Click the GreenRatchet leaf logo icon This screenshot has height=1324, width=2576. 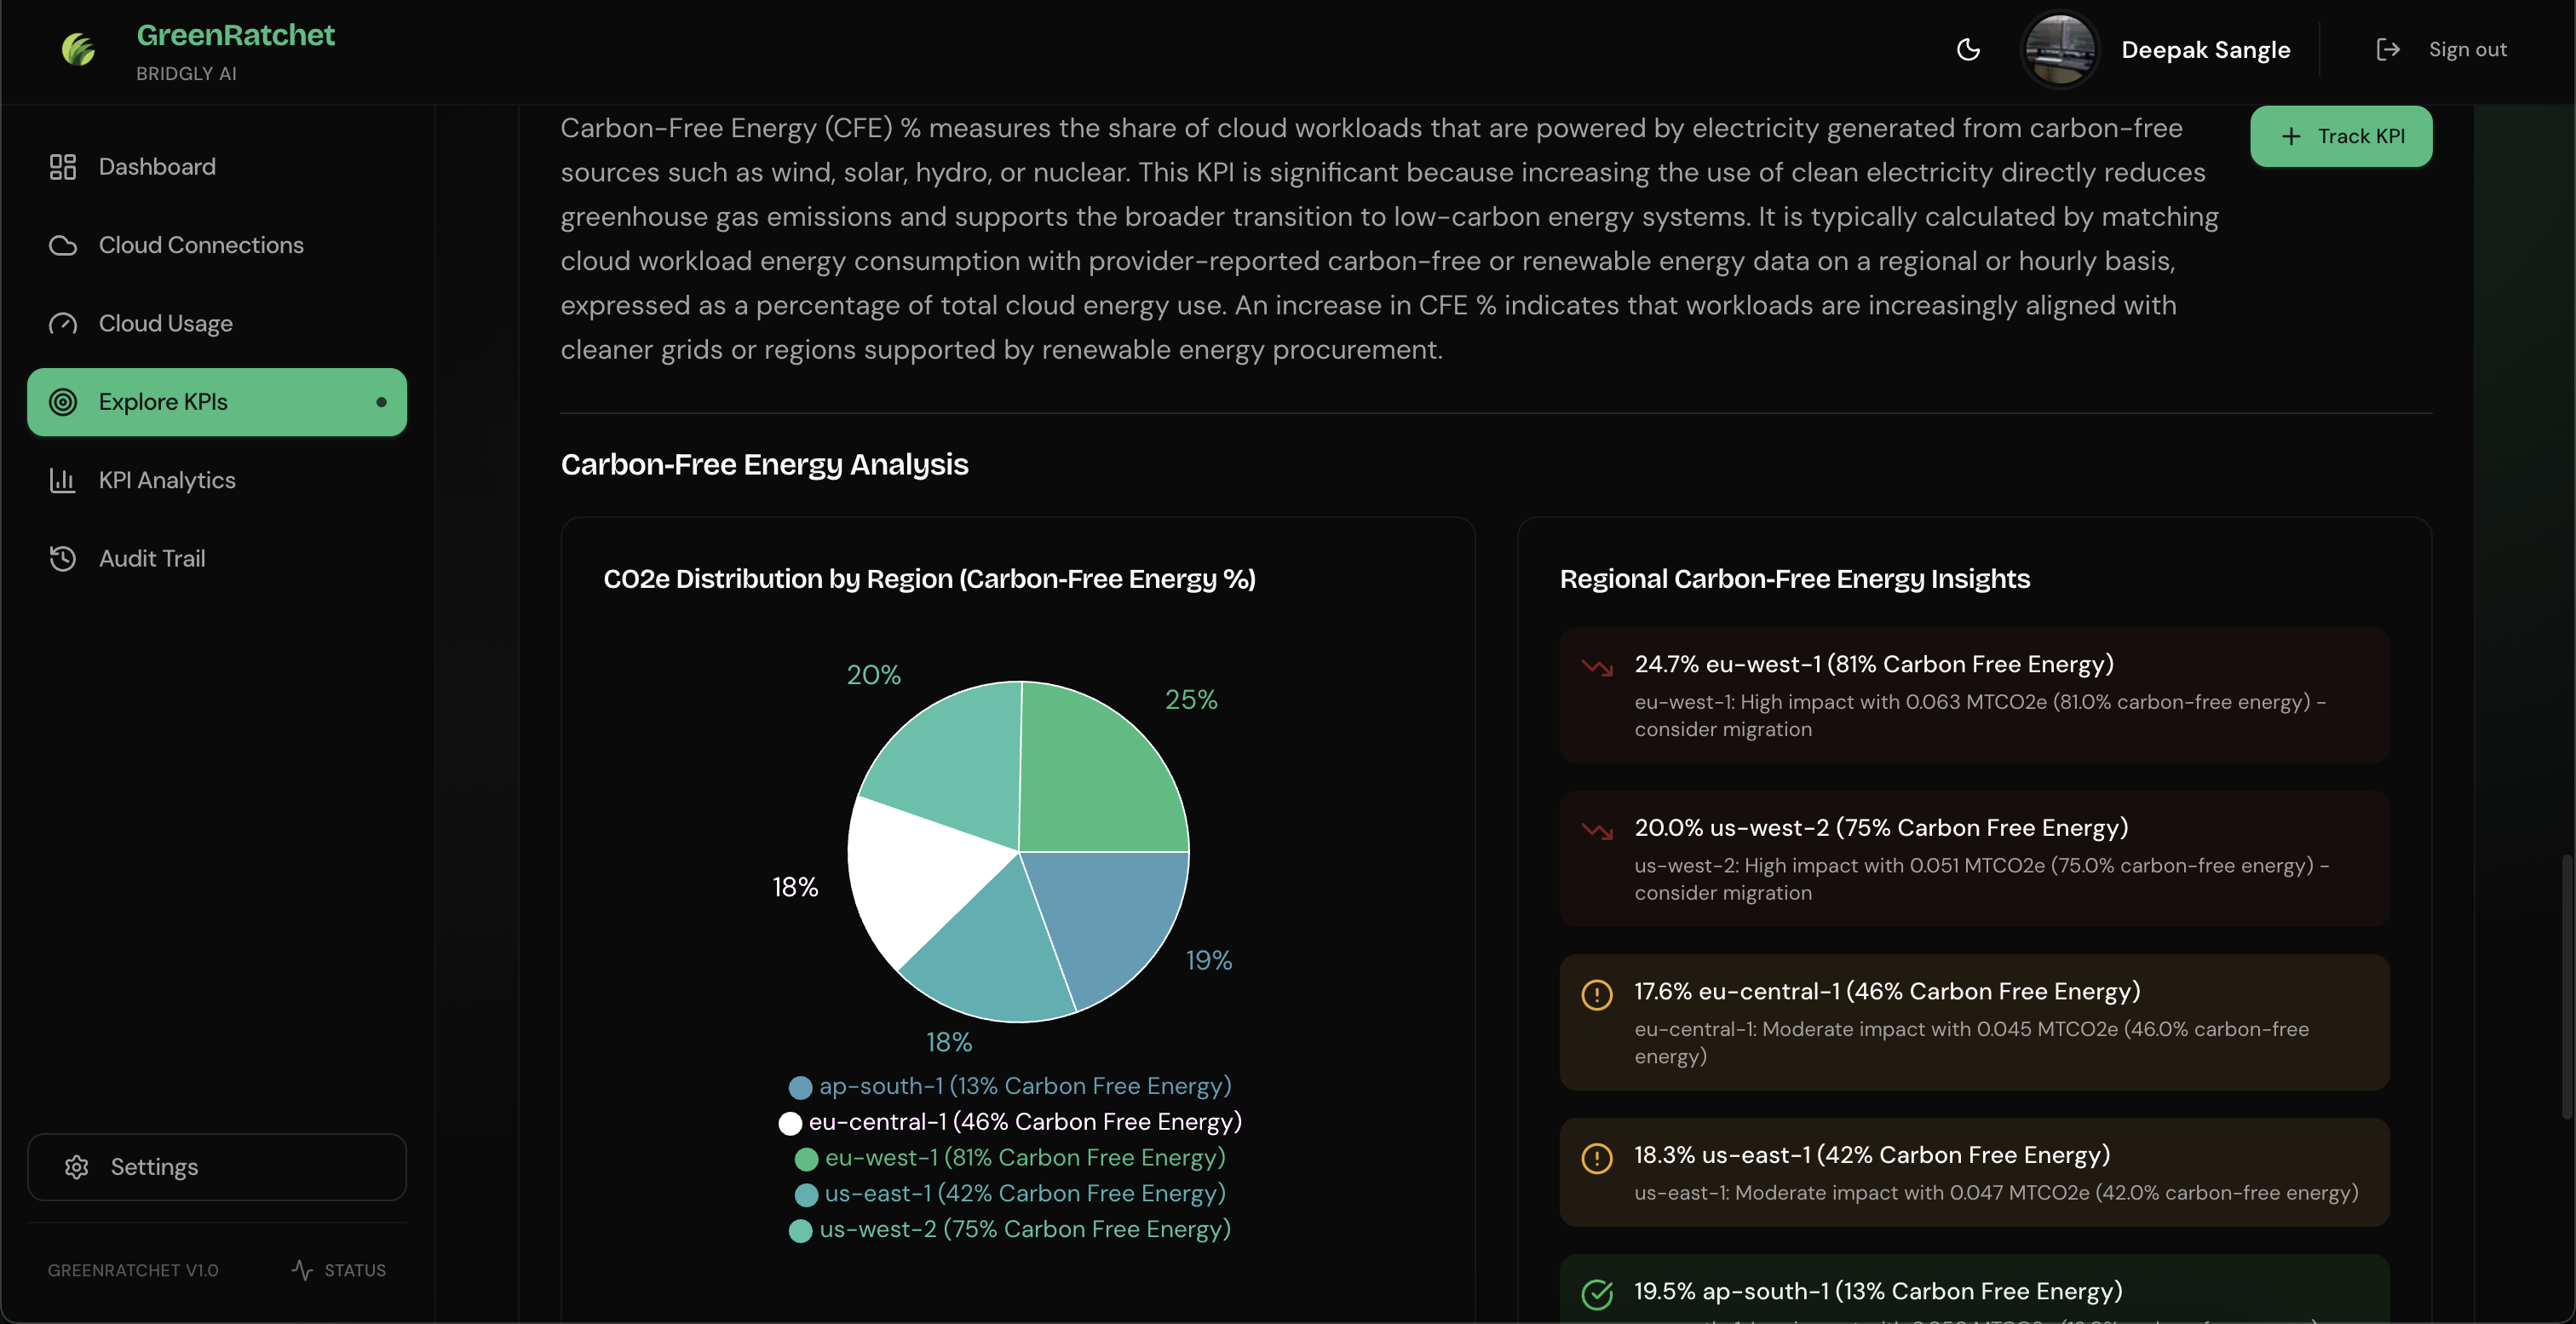(x=78, y=49)
